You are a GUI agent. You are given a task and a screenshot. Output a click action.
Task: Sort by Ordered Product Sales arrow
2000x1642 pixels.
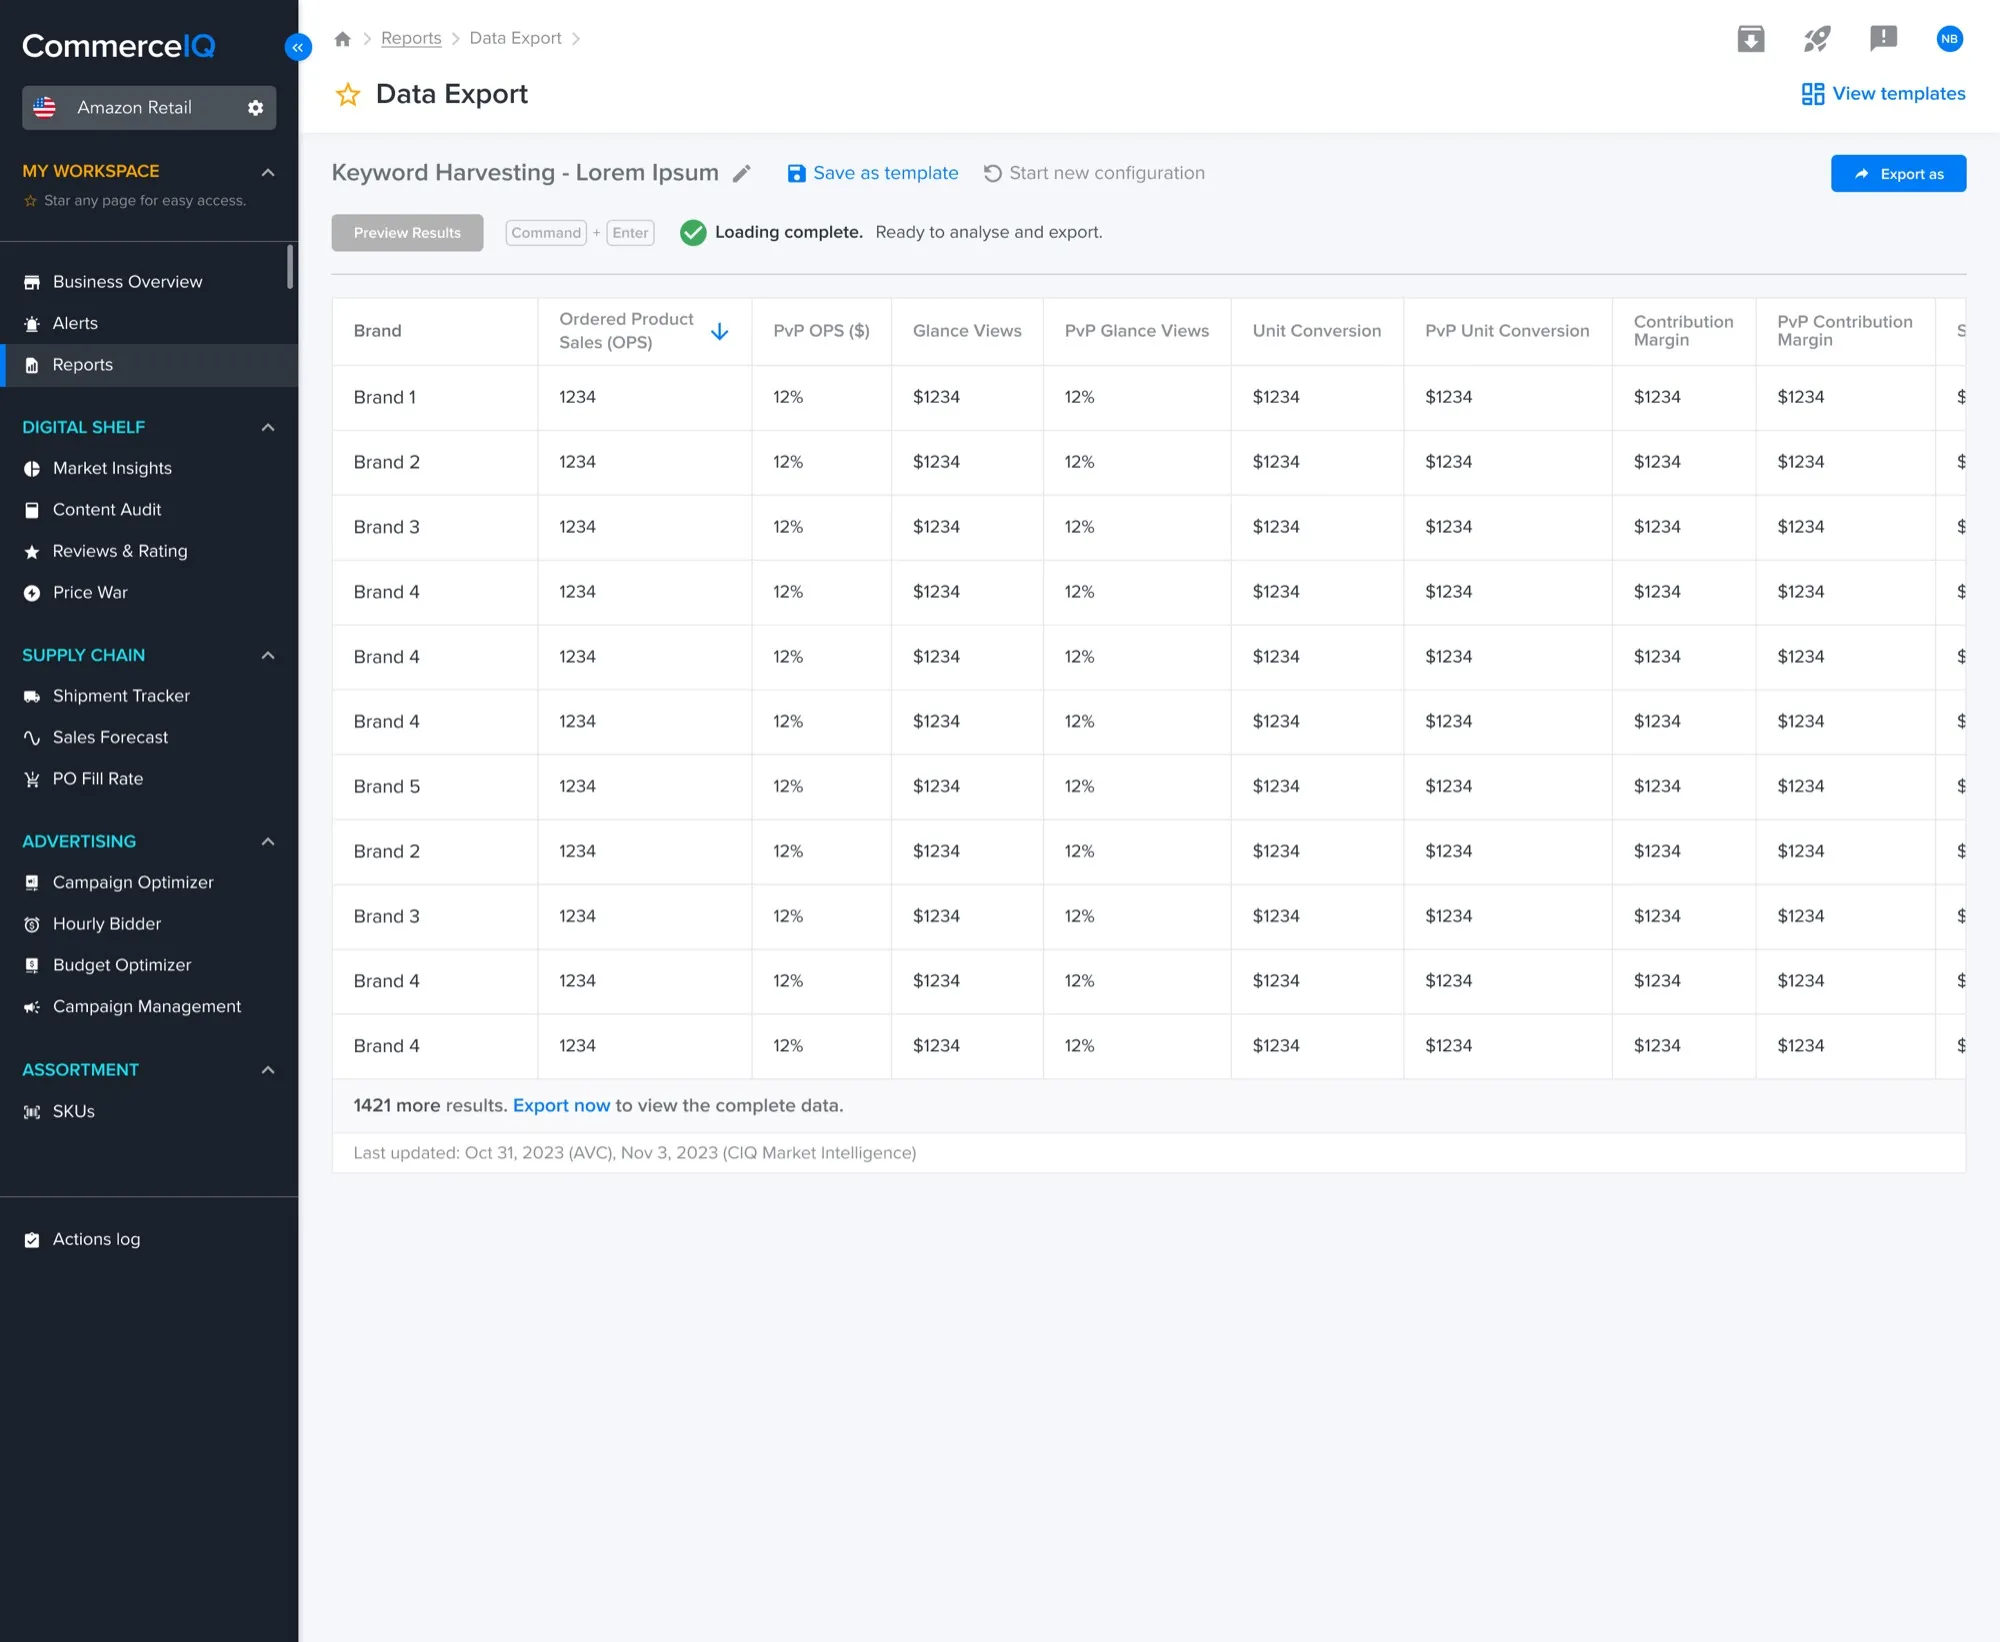coord(719,332)
